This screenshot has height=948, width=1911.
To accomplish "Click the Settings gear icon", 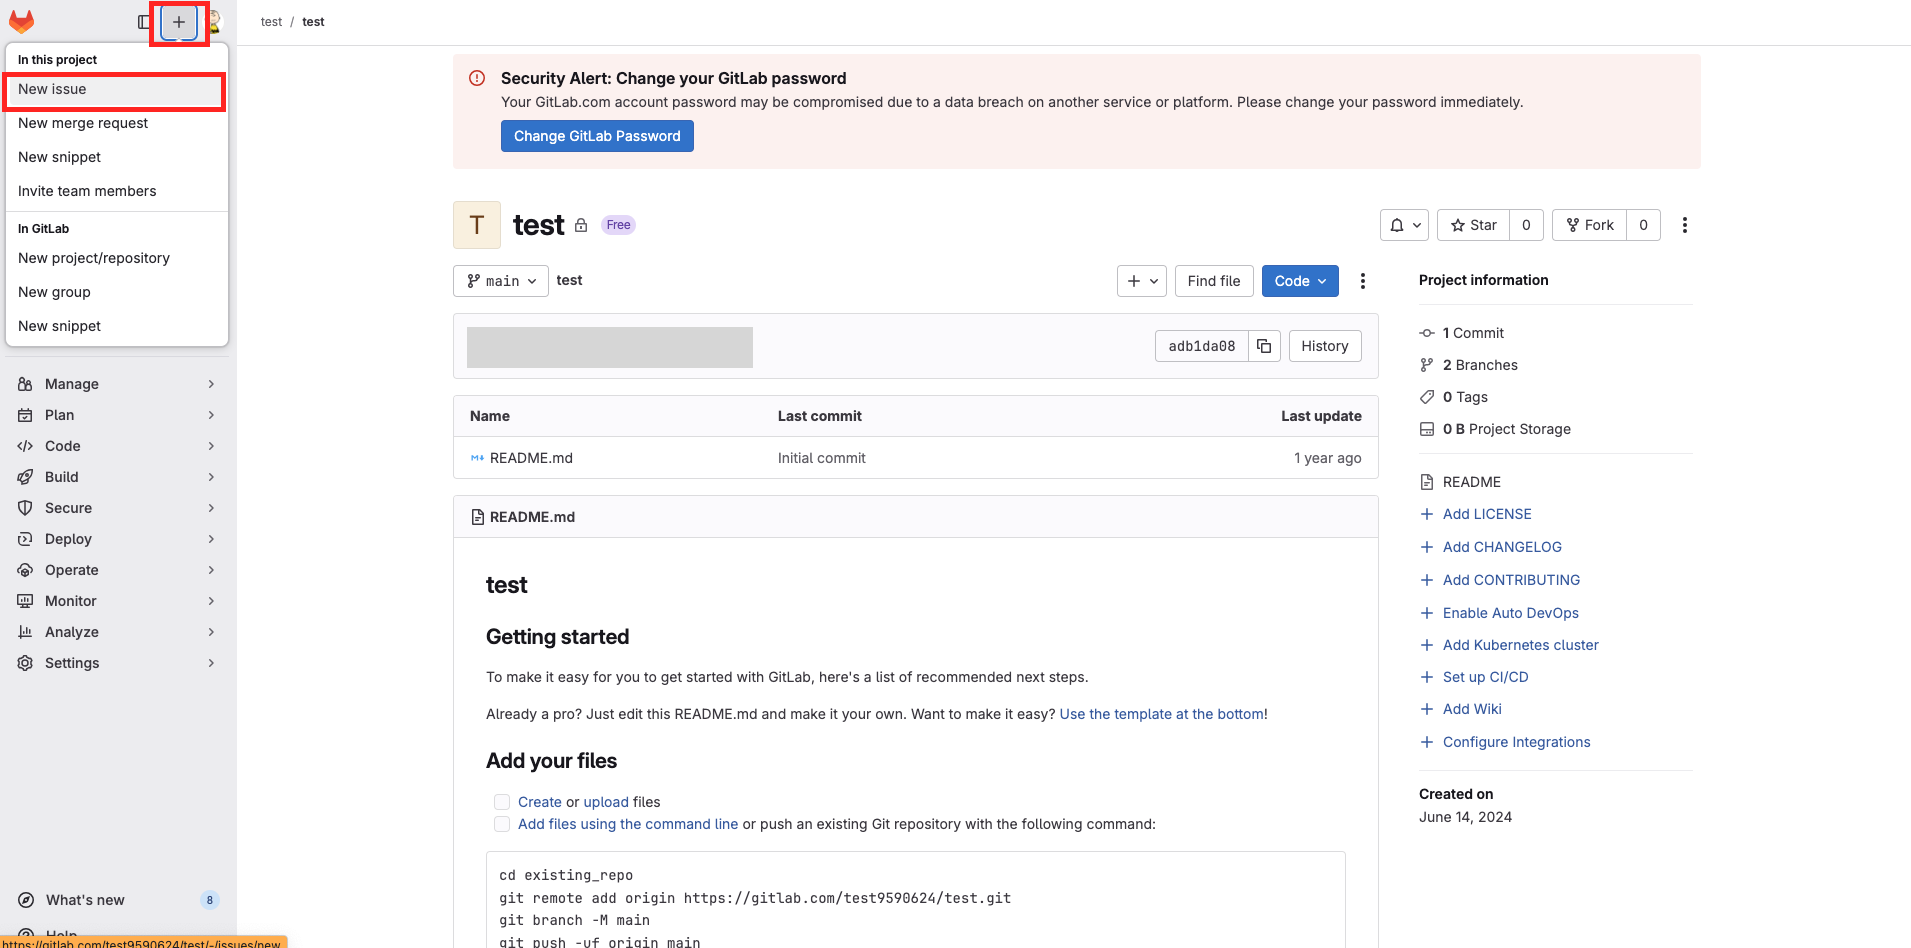I will pos(25,663).
